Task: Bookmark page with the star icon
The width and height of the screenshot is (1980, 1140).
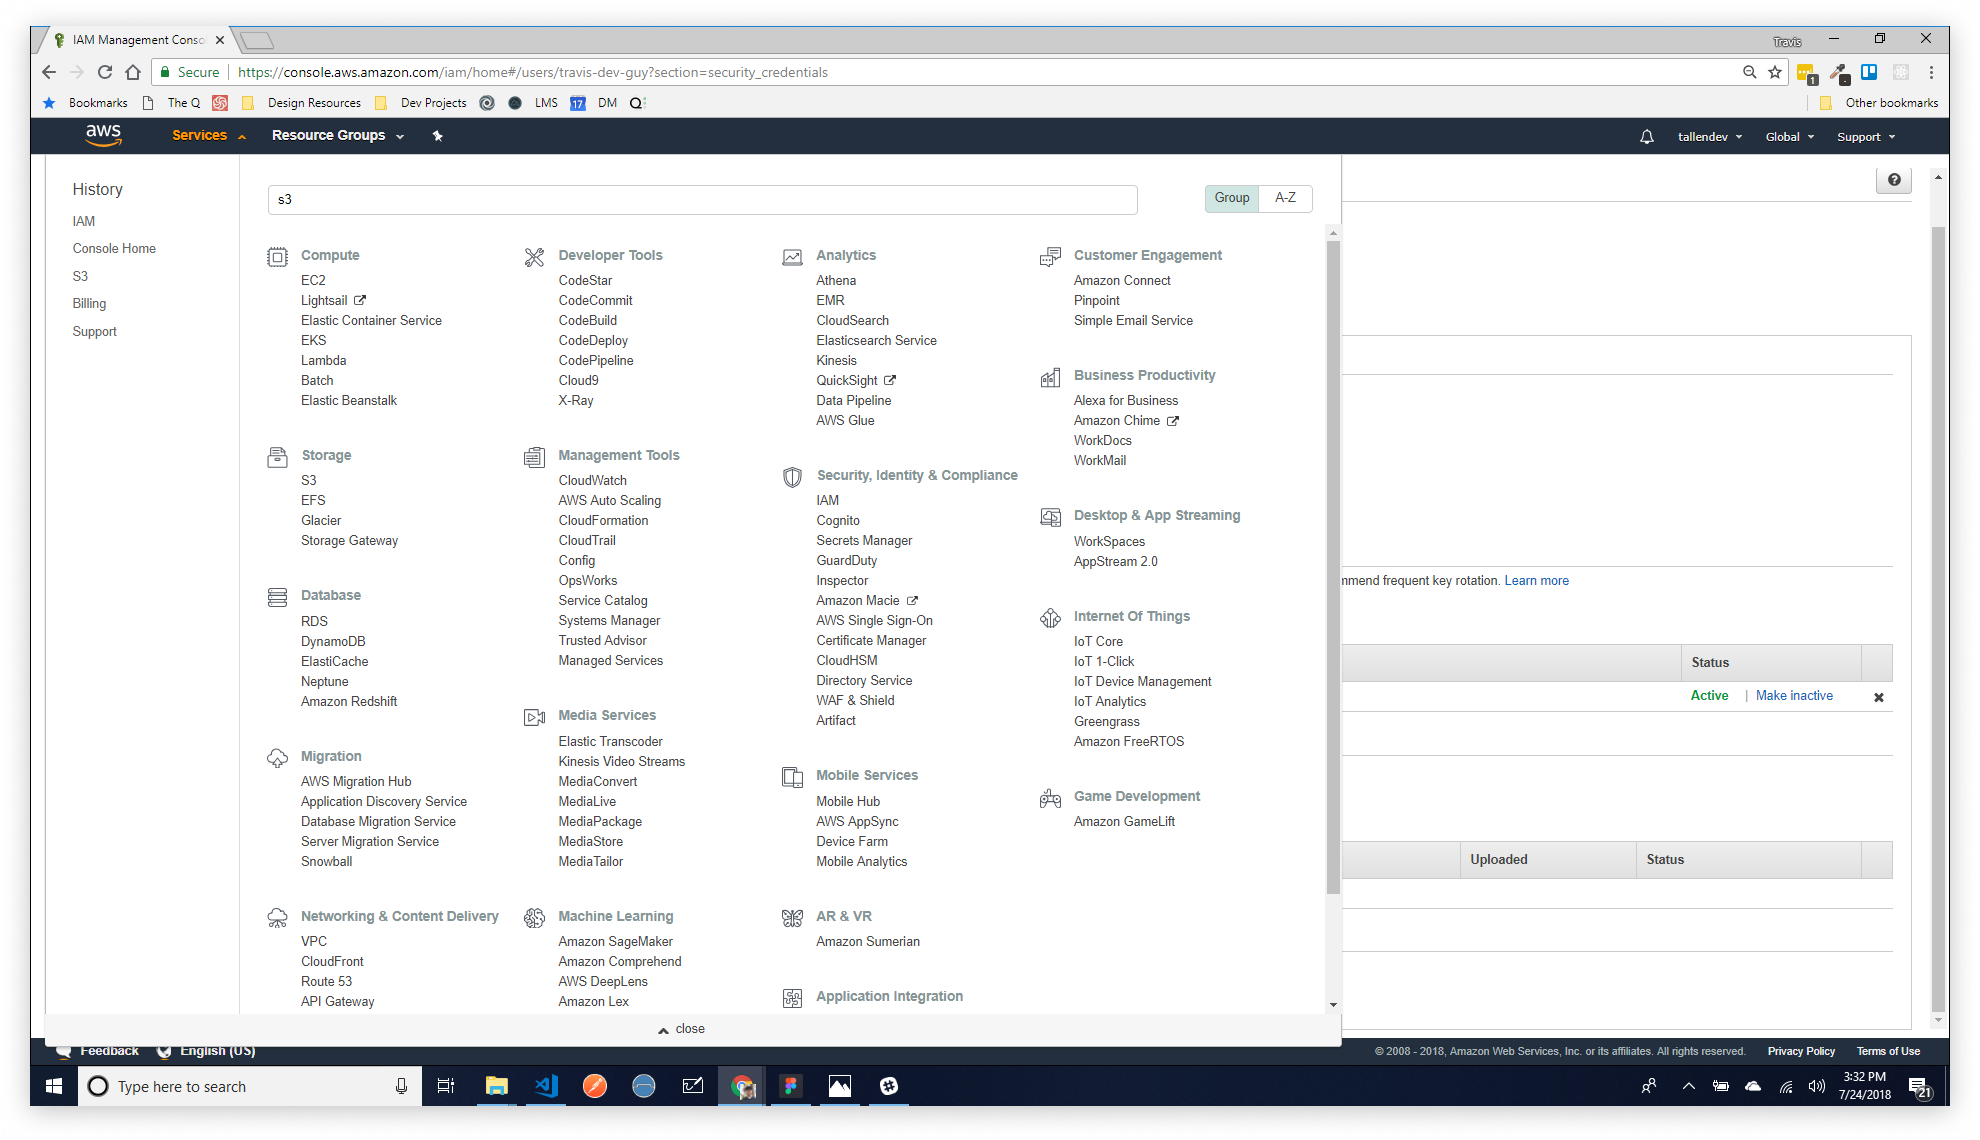Action: [1775, 72]
